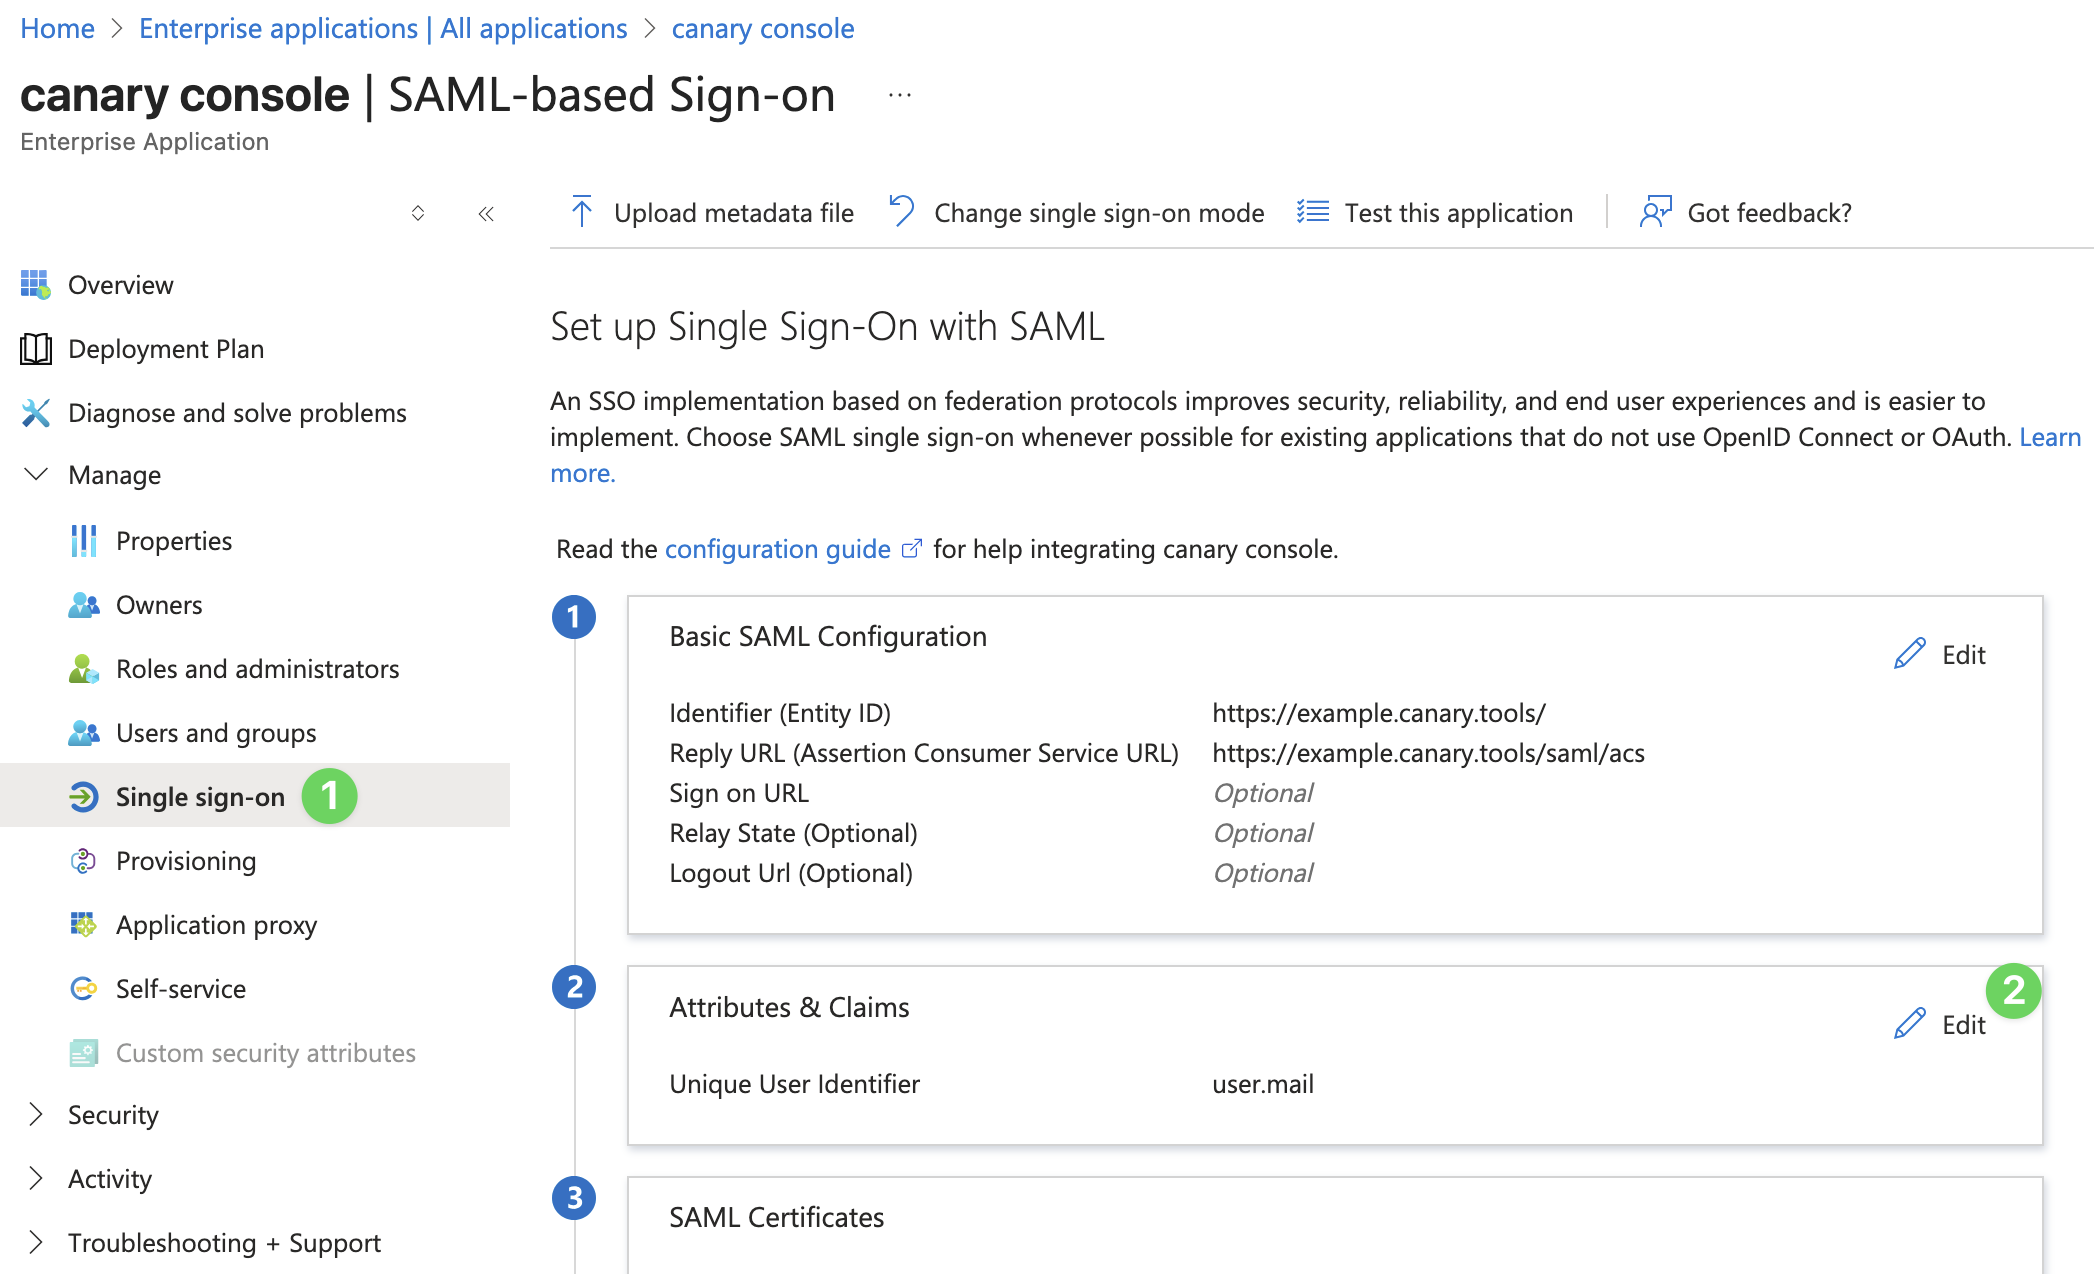Edit the Basic SAML Configuration
The height and width of the screenshot is (1274, 2094).
(1940, 654)
